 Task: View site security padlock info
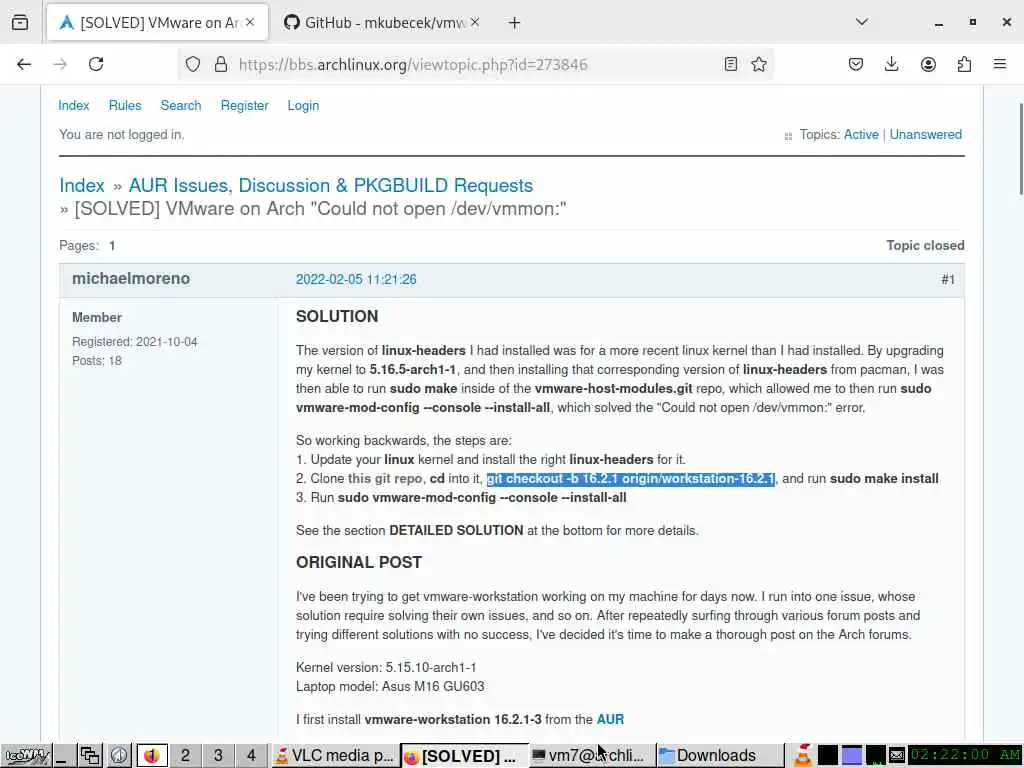click(x=221, y=64)
